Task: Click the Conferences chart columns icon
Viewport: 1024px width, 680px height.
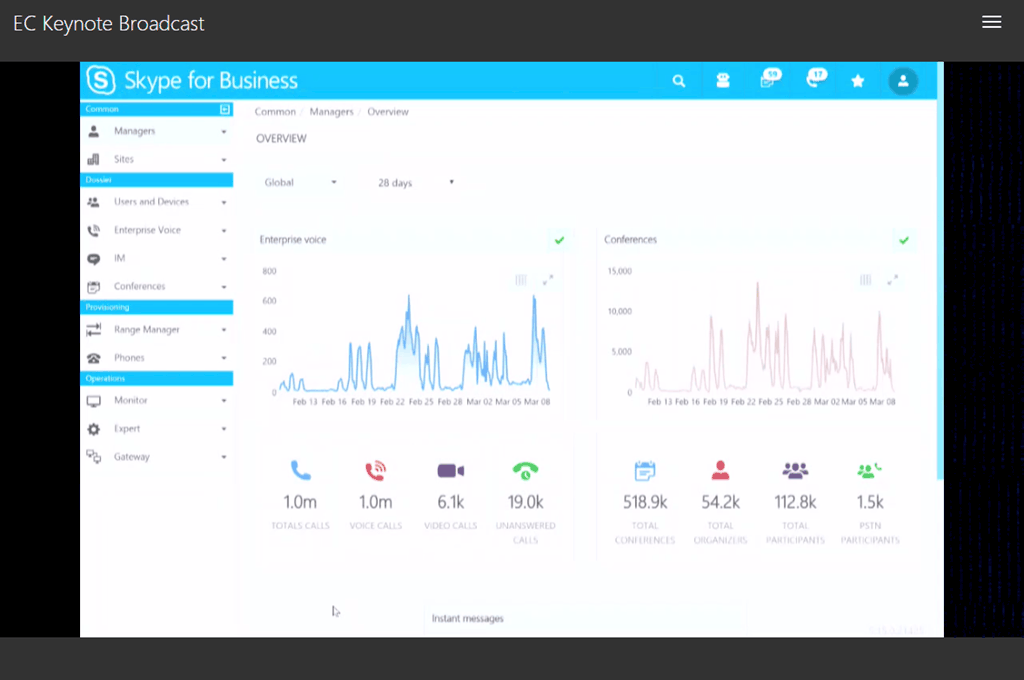Action: pyautogui.click(x=866, y=281)
